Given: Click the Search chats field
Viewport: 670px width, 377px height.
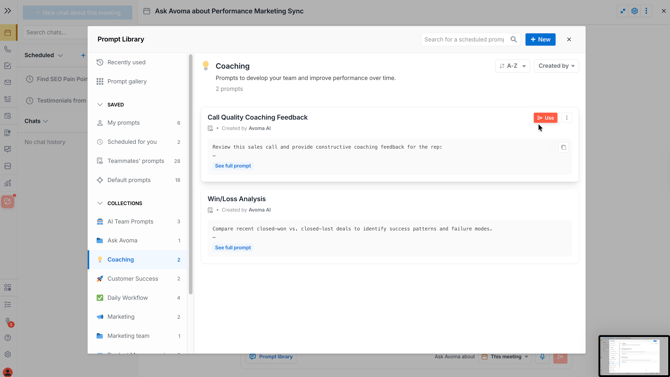Looking at the screenshot, I should click(56, 32).
